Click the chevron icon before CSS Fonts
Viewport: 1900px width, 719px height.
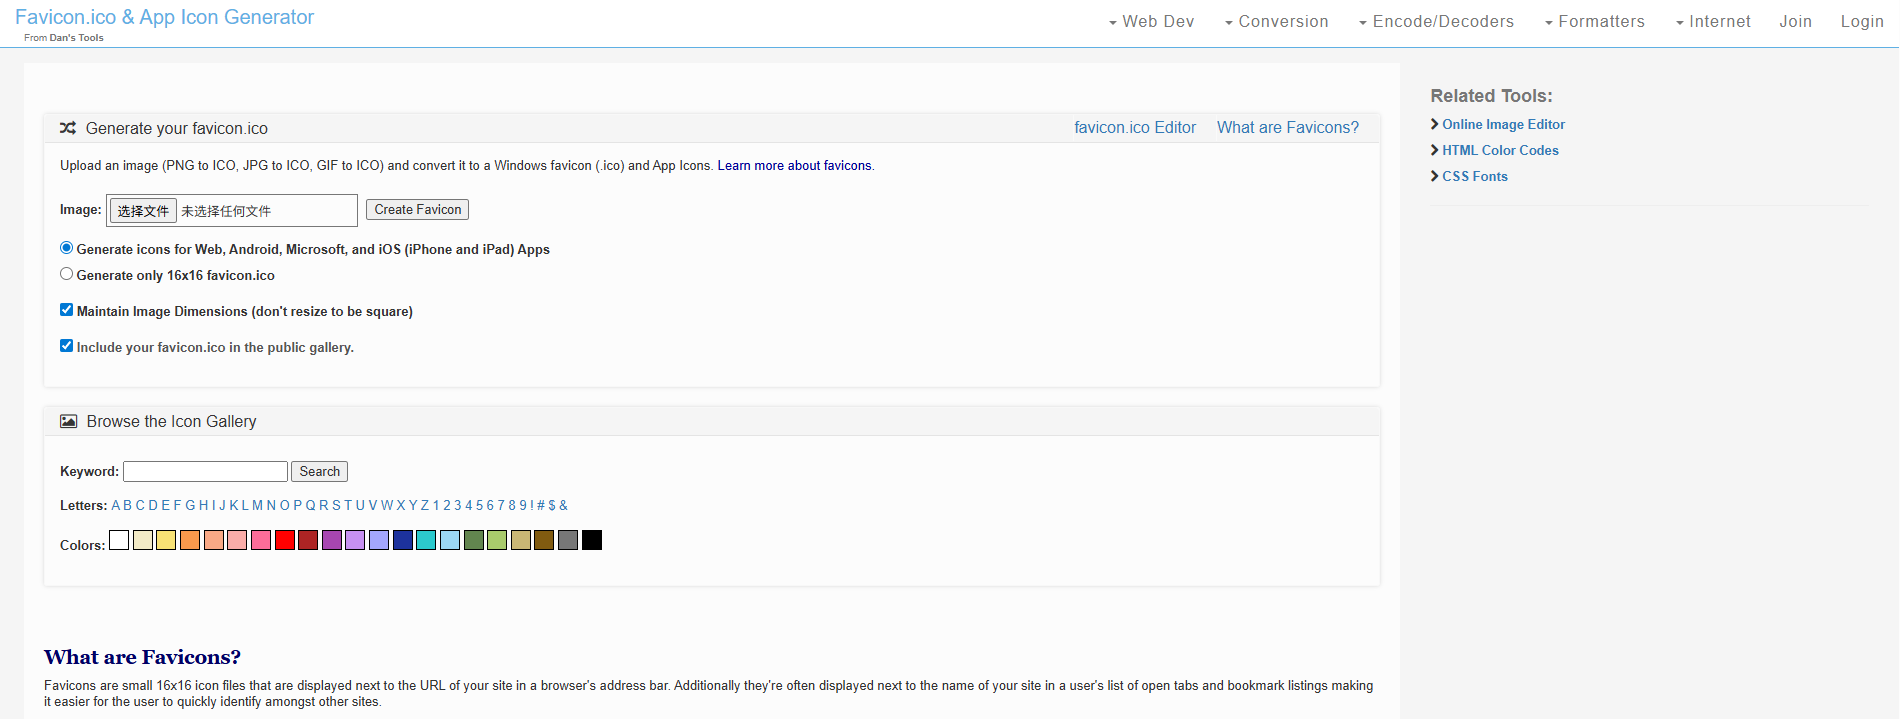coord(1435,176)
